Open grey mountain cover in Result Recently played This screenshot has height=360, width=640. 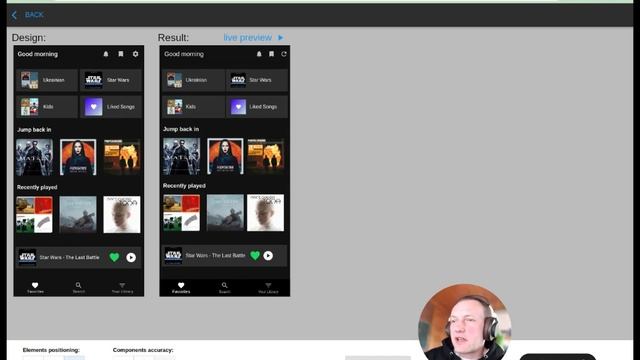225,213
